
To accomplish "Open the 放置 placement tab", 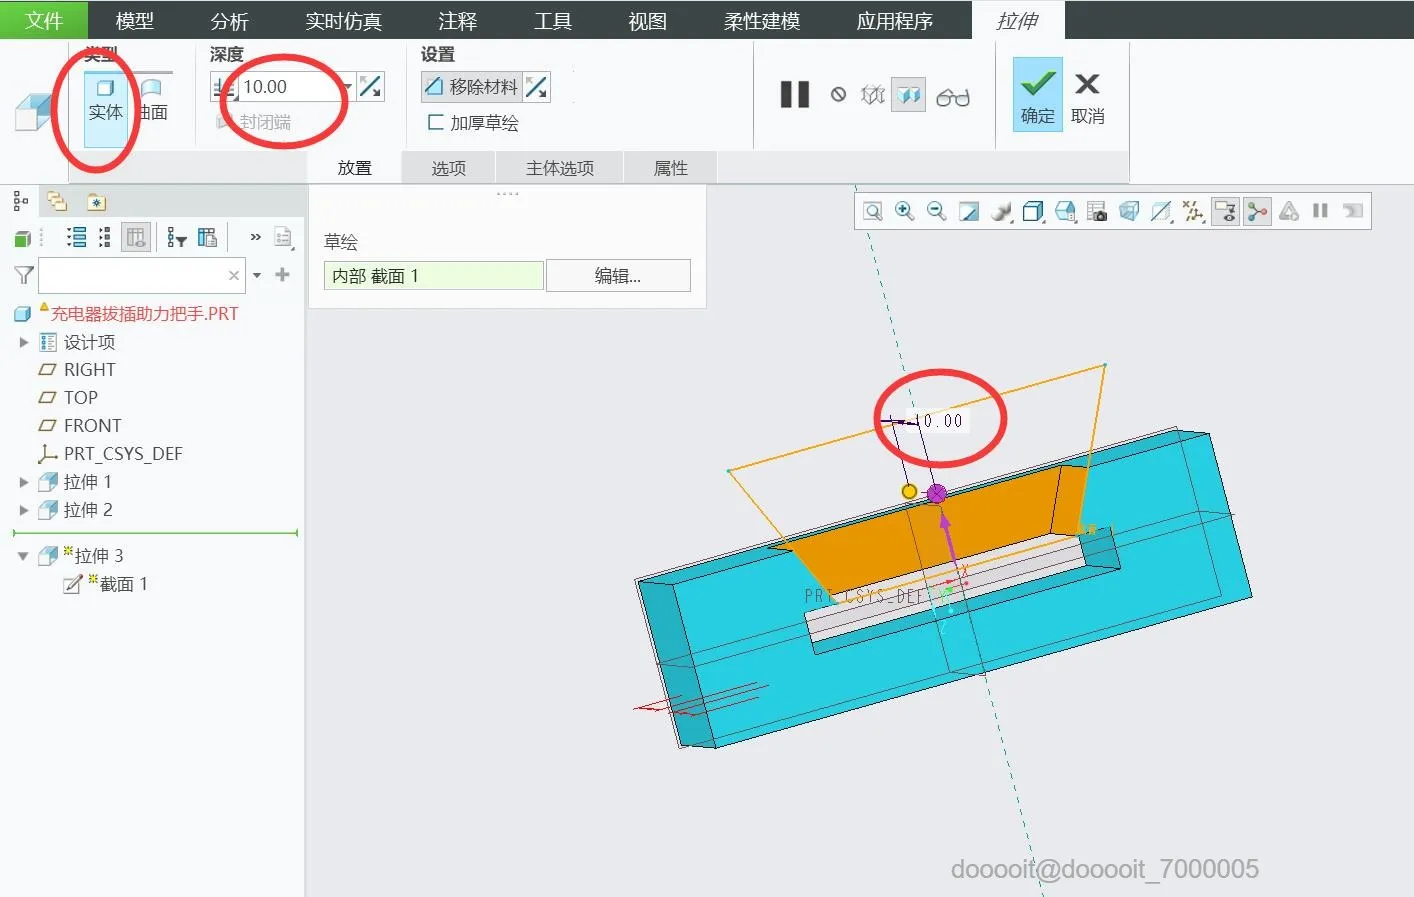I will pos(355,168).
